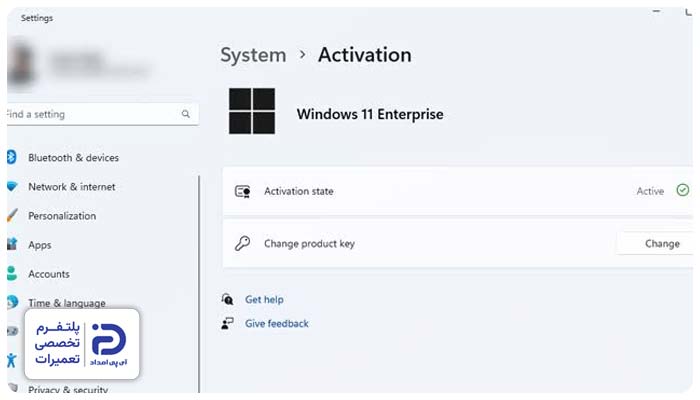
Task: Click the sidebar vertical scrollbar
Action: (199, 284)
